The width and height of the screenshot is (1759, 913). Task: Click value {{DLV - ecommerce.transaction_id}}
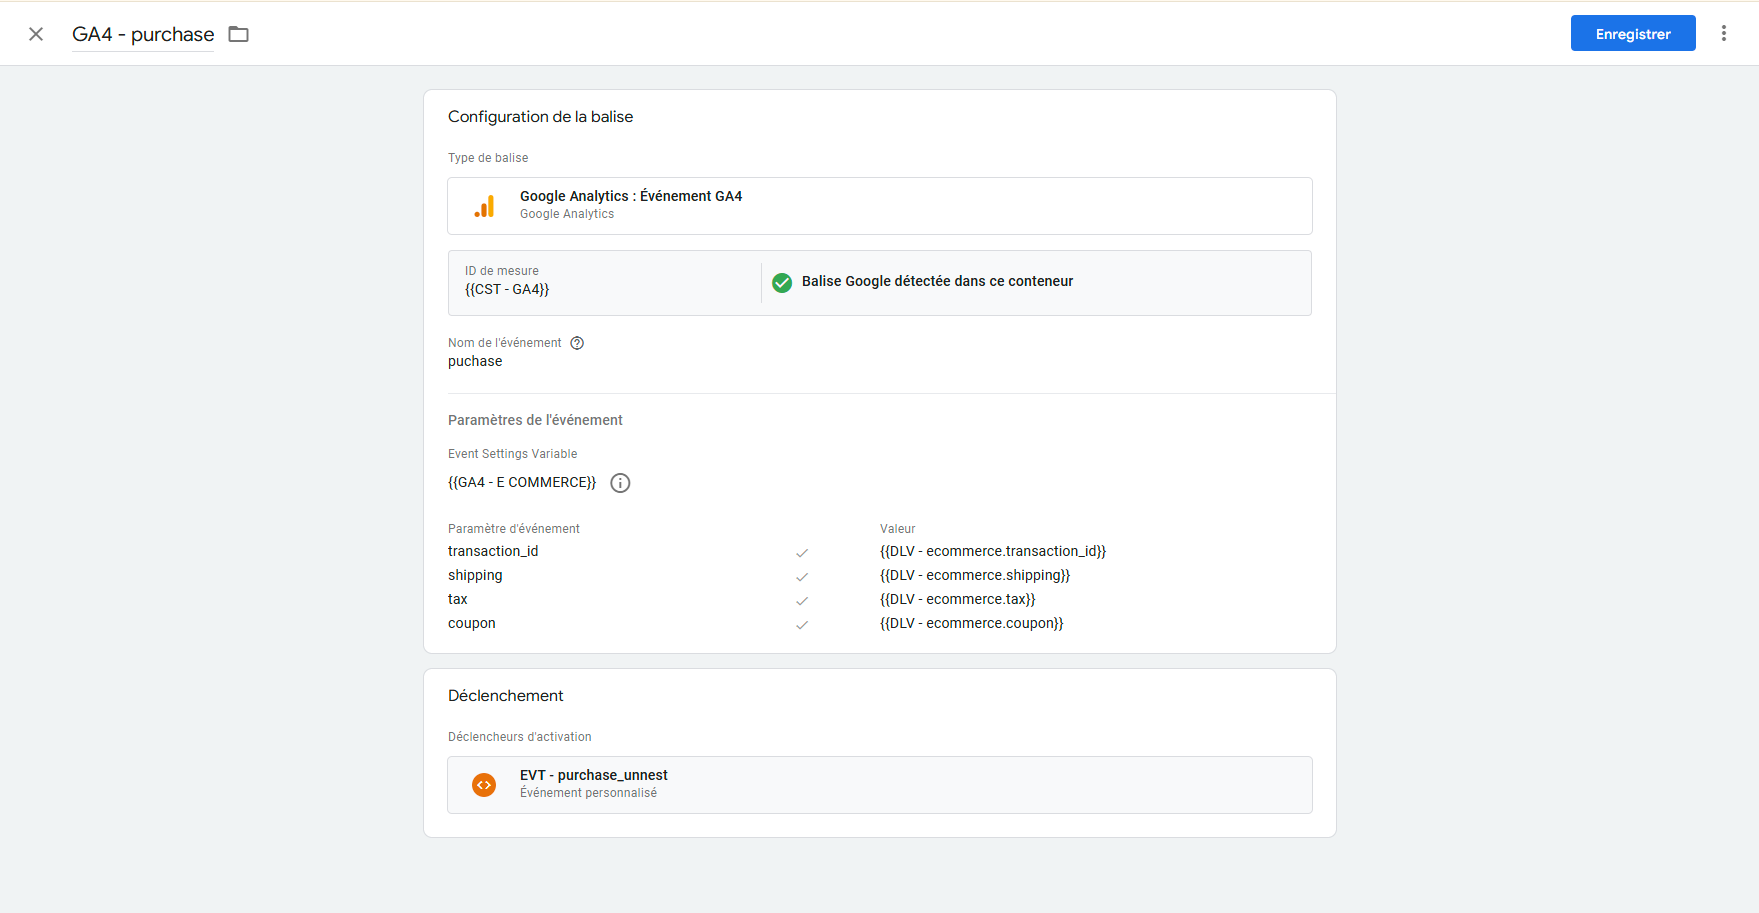point(993,551)
